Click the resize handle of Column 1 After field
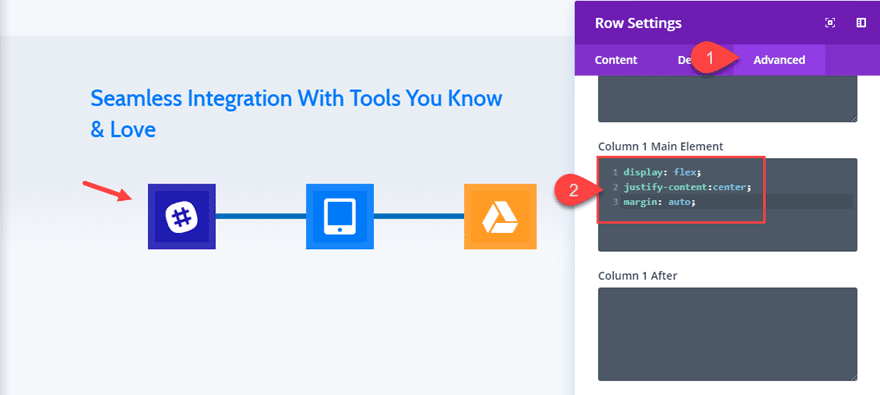 [853, 378]
